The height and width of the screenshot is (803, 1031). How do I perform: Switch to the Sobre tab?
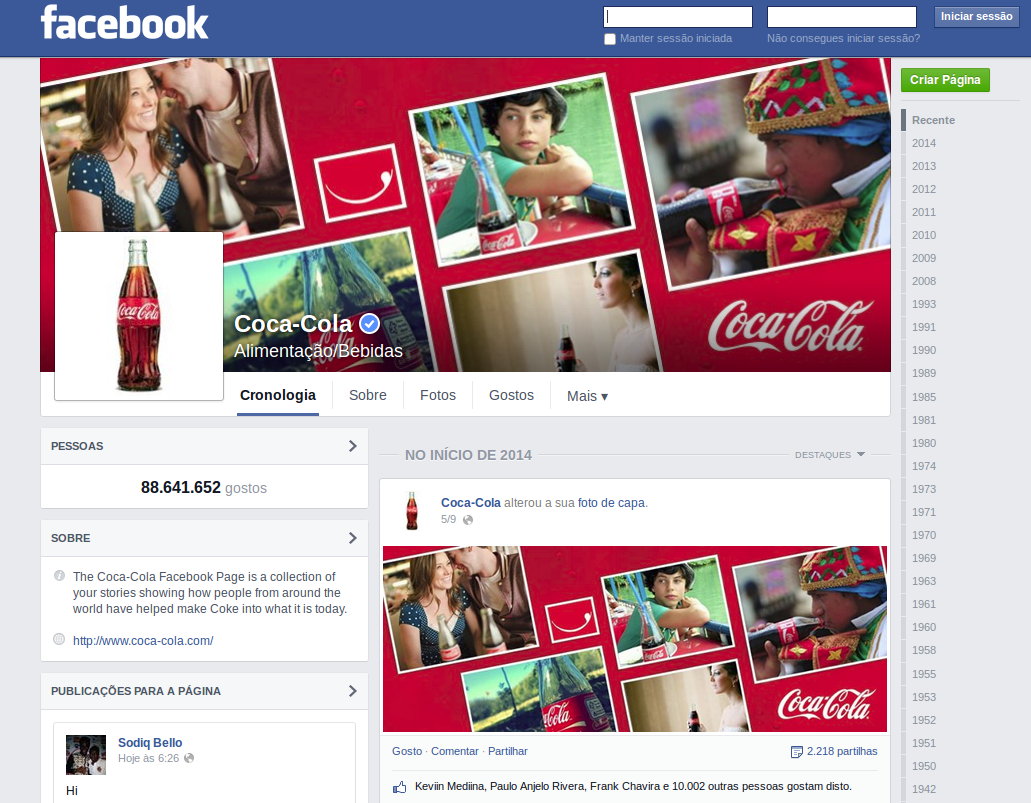(368, 395)
